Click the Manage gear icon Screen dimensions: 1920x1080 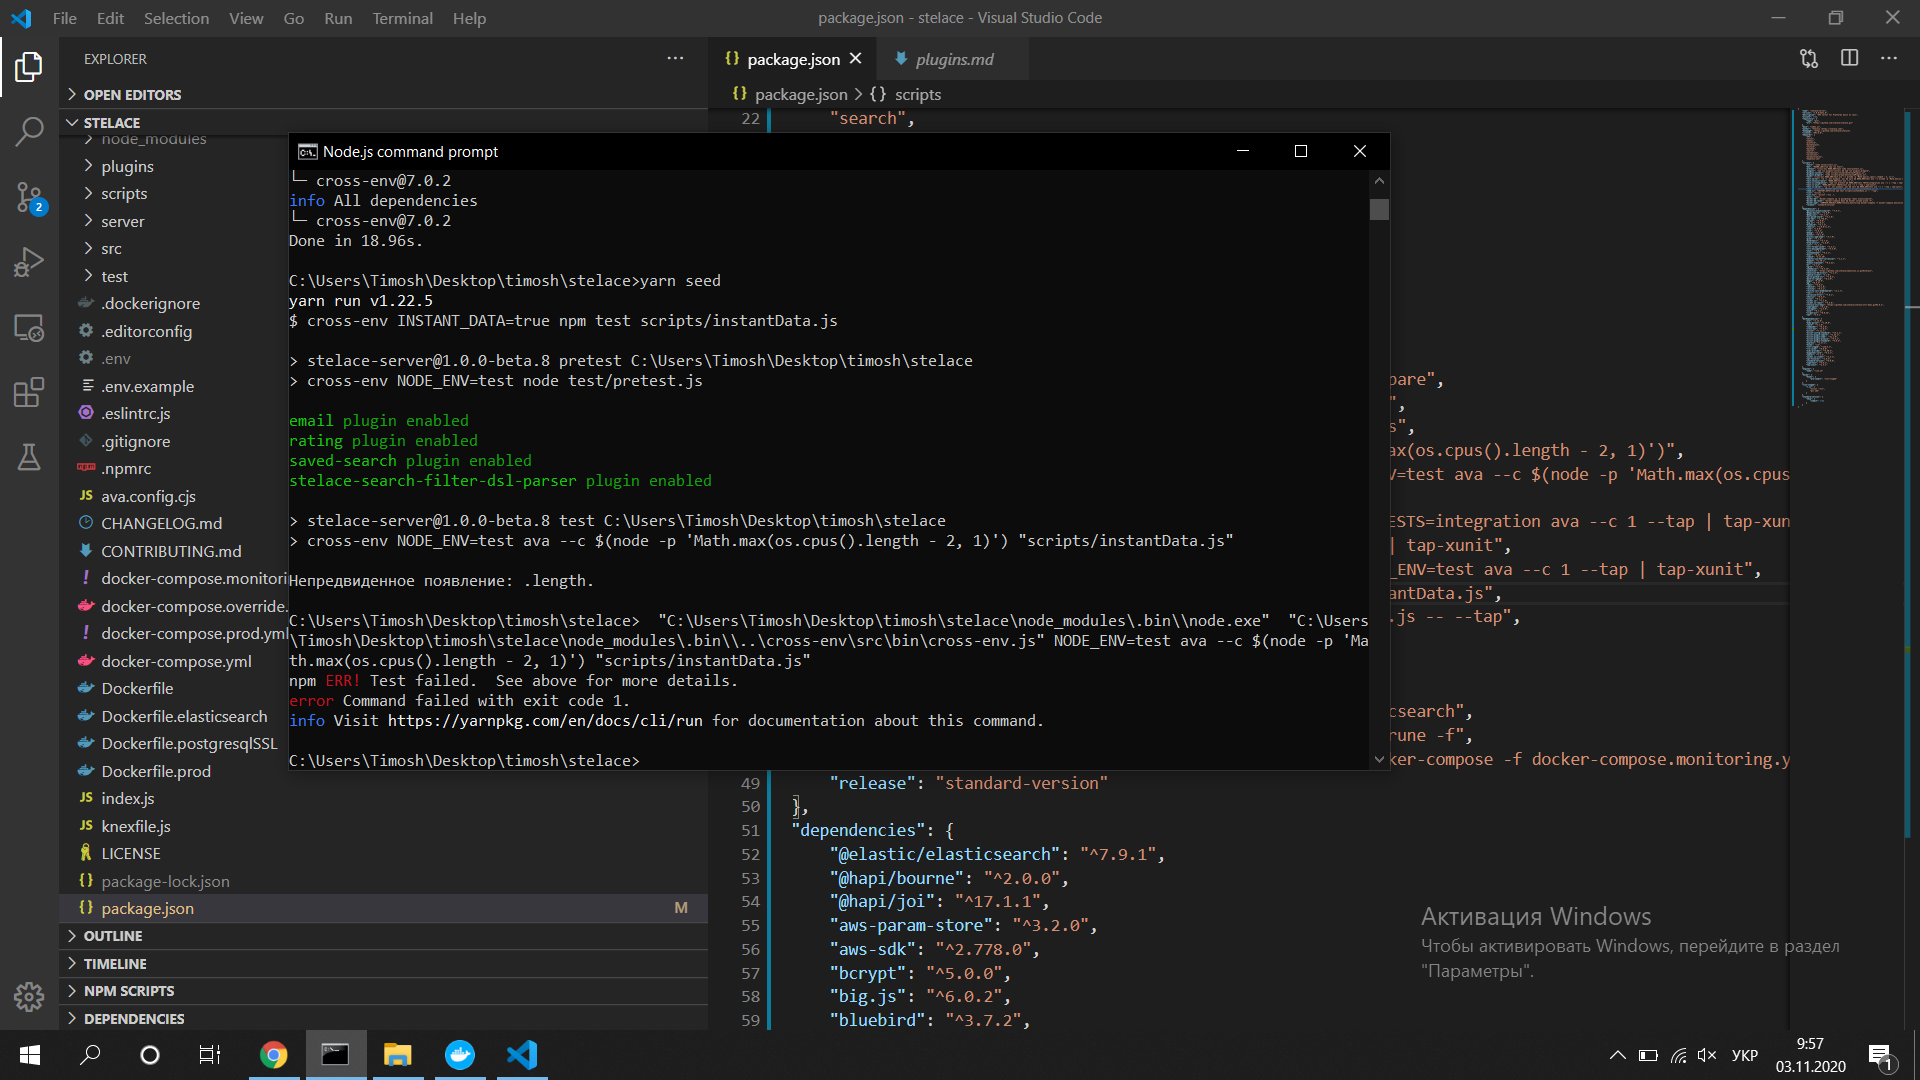tap(29, 996)
